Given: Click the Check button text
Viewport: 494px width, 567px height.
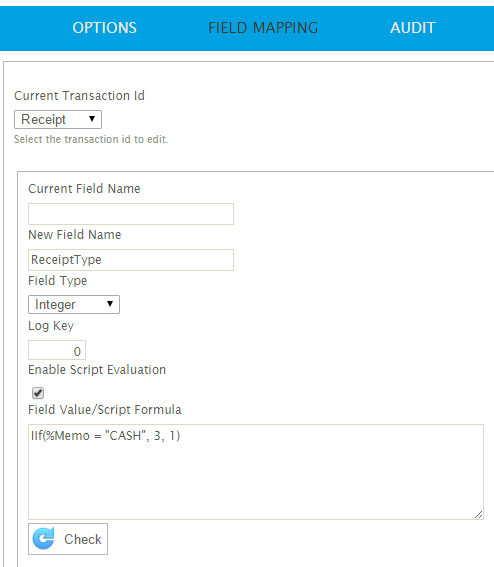Looking at the screenshot, I should (x=83, y=539).
